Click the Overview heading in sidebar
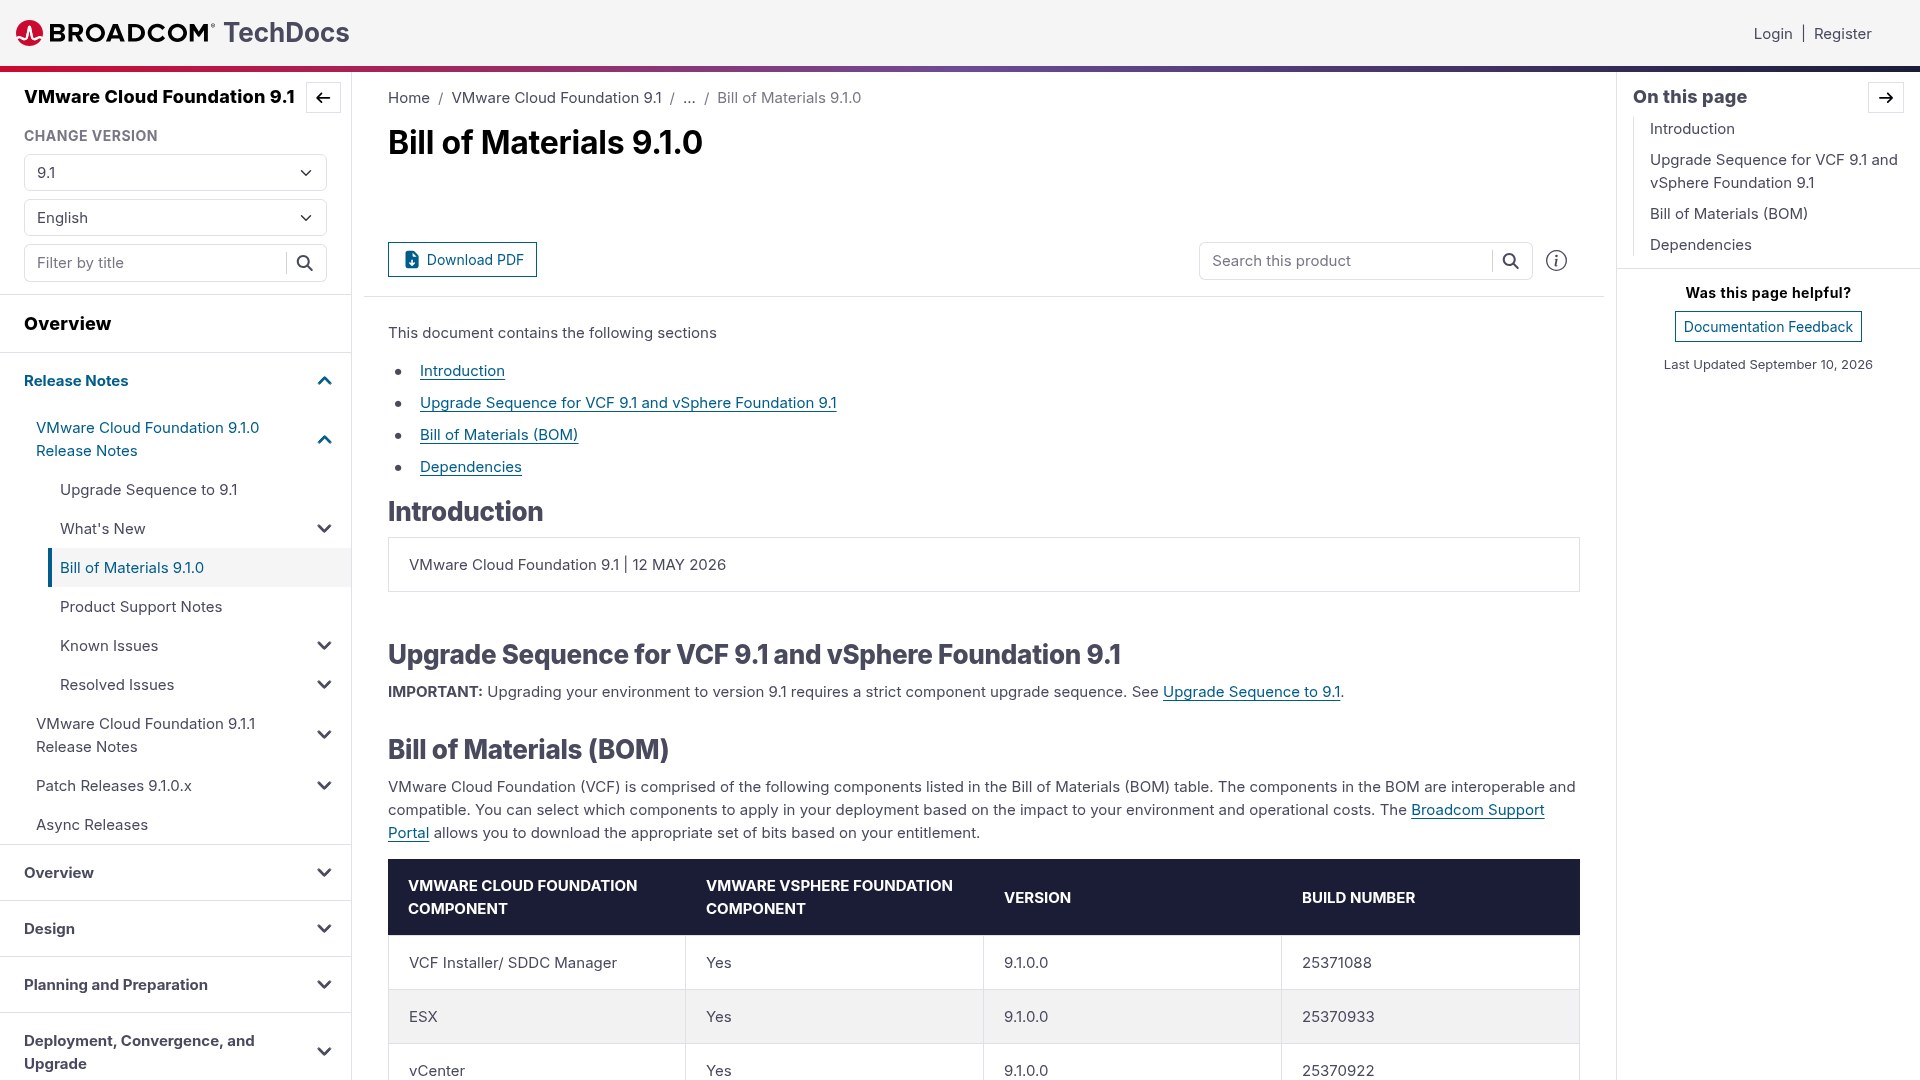This screenshot has width=1920, height=1080. coord(68,324)
